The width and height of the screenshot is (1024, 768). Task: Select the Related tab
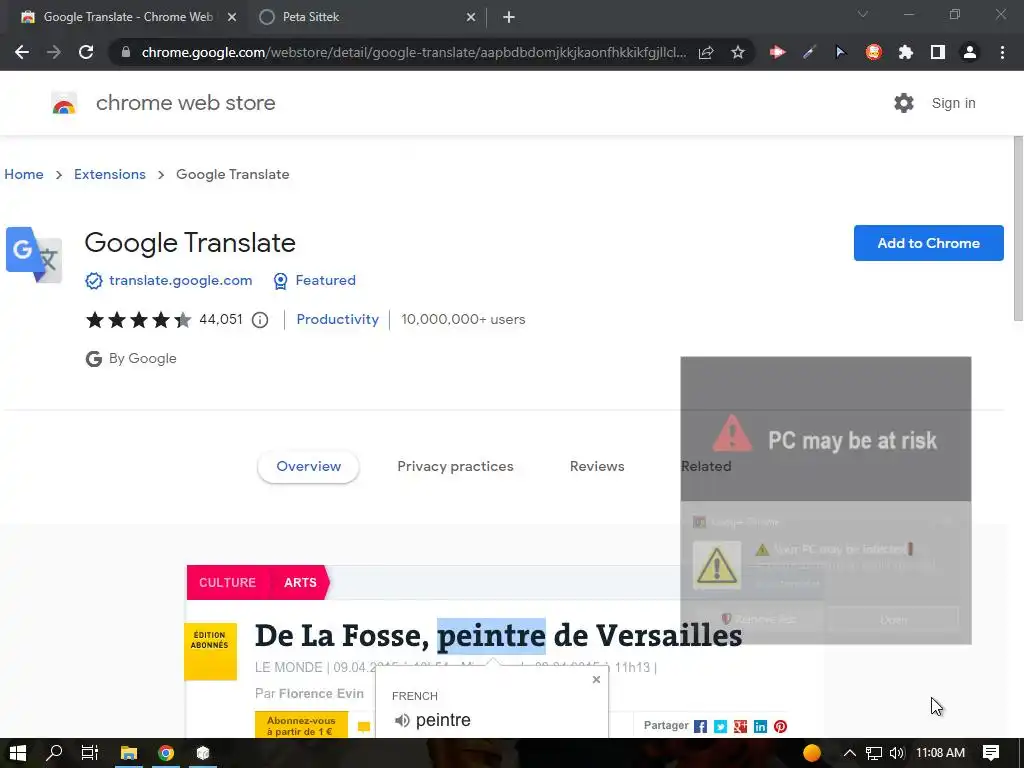tap(706, 466)
